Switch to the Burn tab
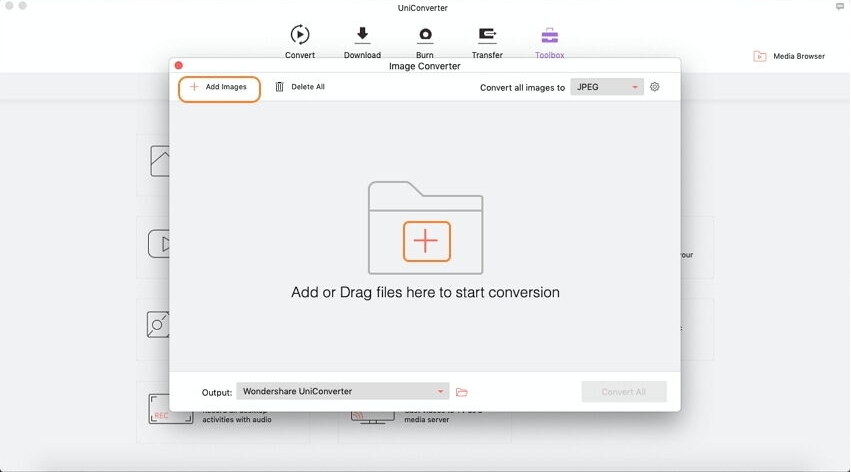The height and width of the screenshot is (472, 851). [425, 35]
